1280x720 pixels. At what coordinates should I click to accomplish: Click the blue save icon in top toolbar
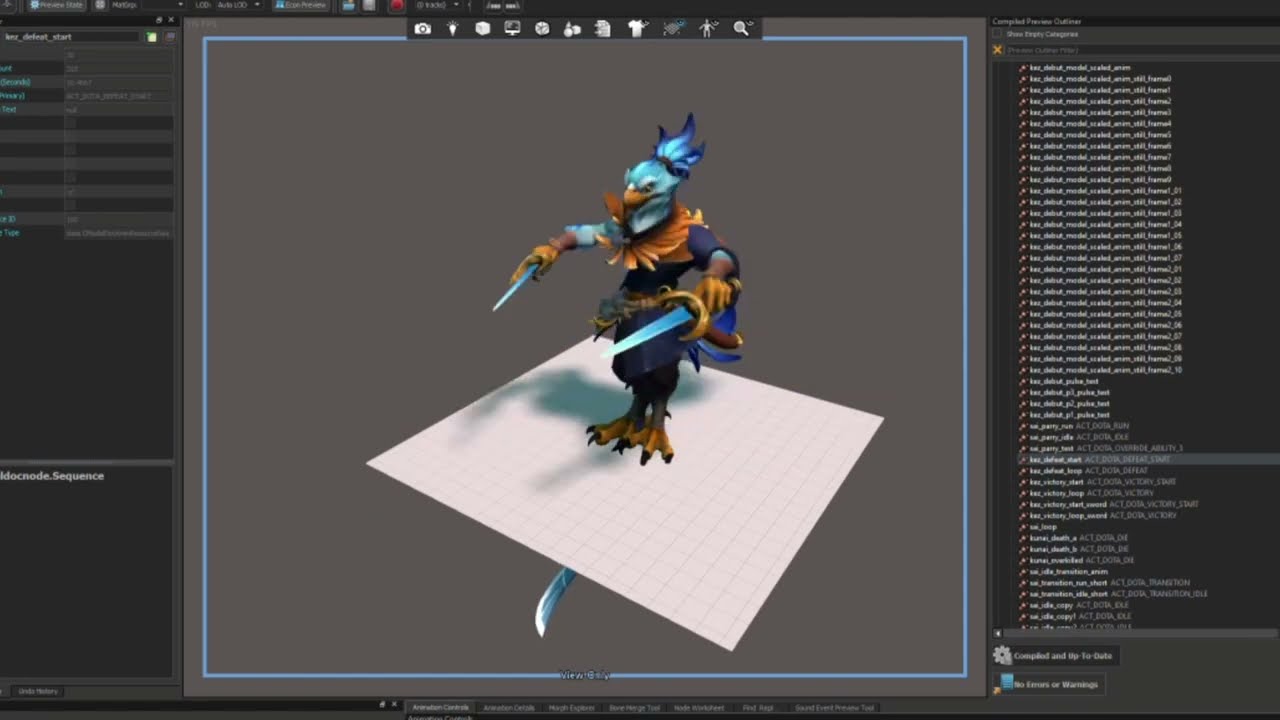point(348,5)
